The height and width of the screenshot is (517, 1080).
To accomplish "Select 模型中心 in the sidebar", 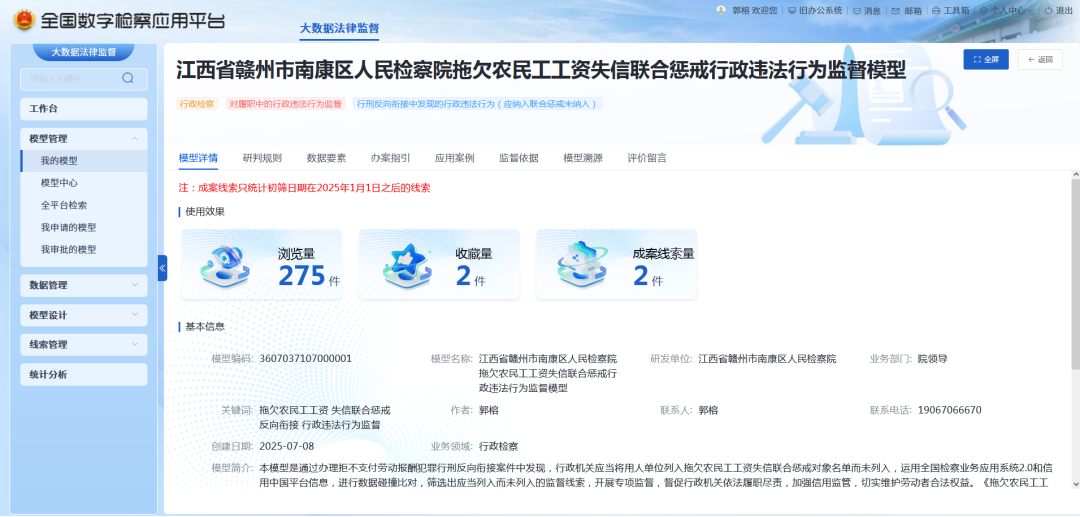I will 59,183.
